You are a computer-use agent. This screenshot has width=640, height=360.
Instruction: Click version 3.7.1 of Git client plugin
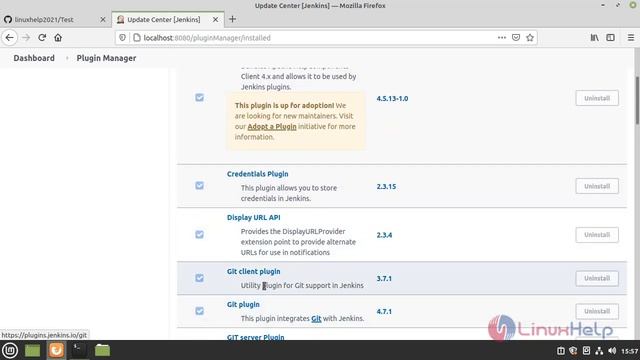coord(384,278)
